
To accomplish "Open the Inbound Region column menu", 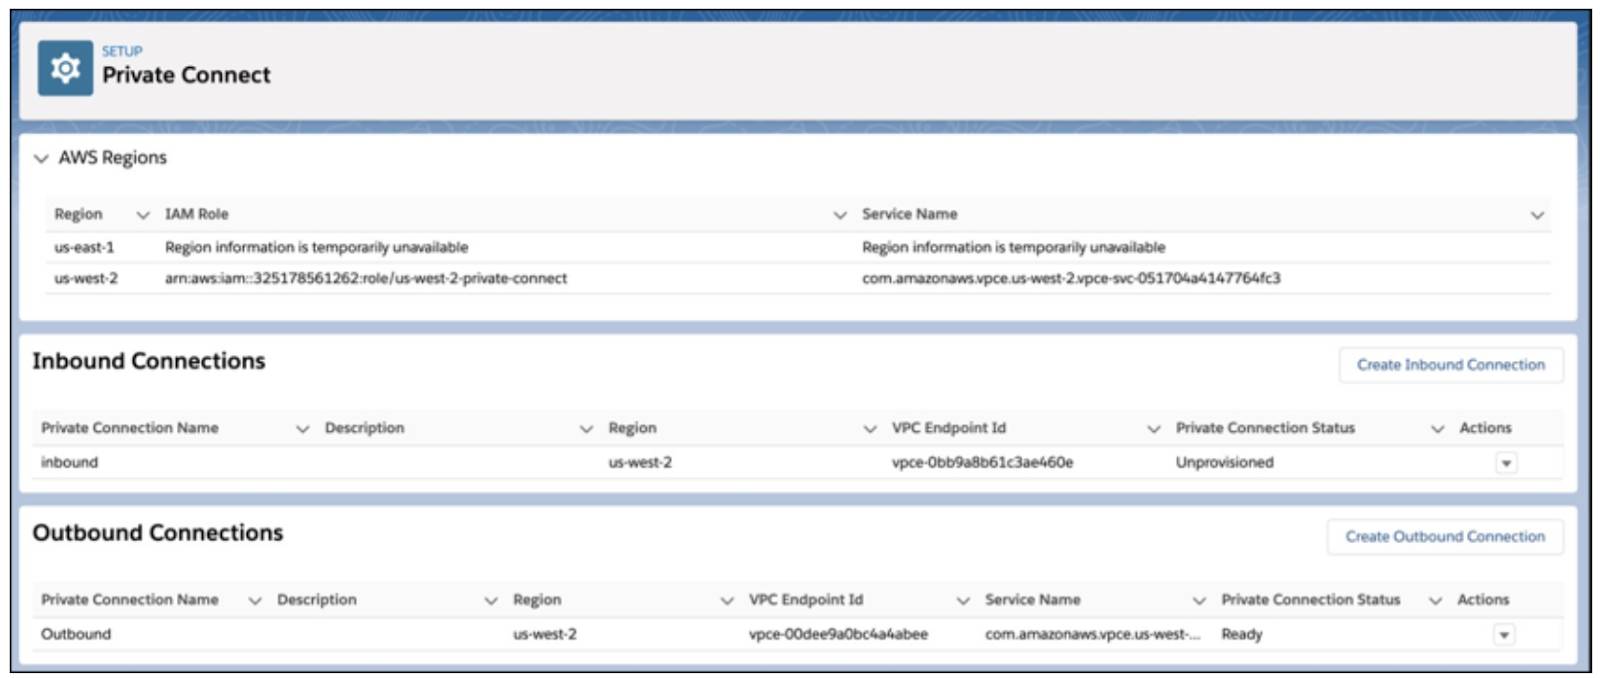I will tap(870, 429).
